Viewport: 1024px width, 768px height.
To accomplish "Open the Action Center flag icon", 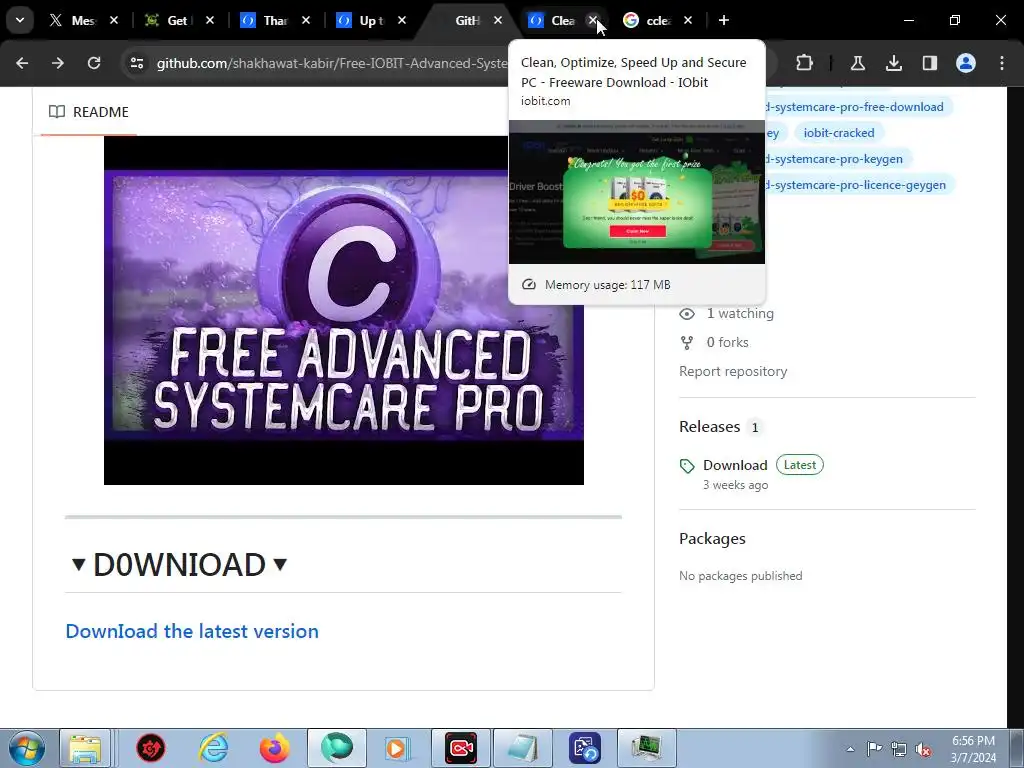I will click(874, 749).
